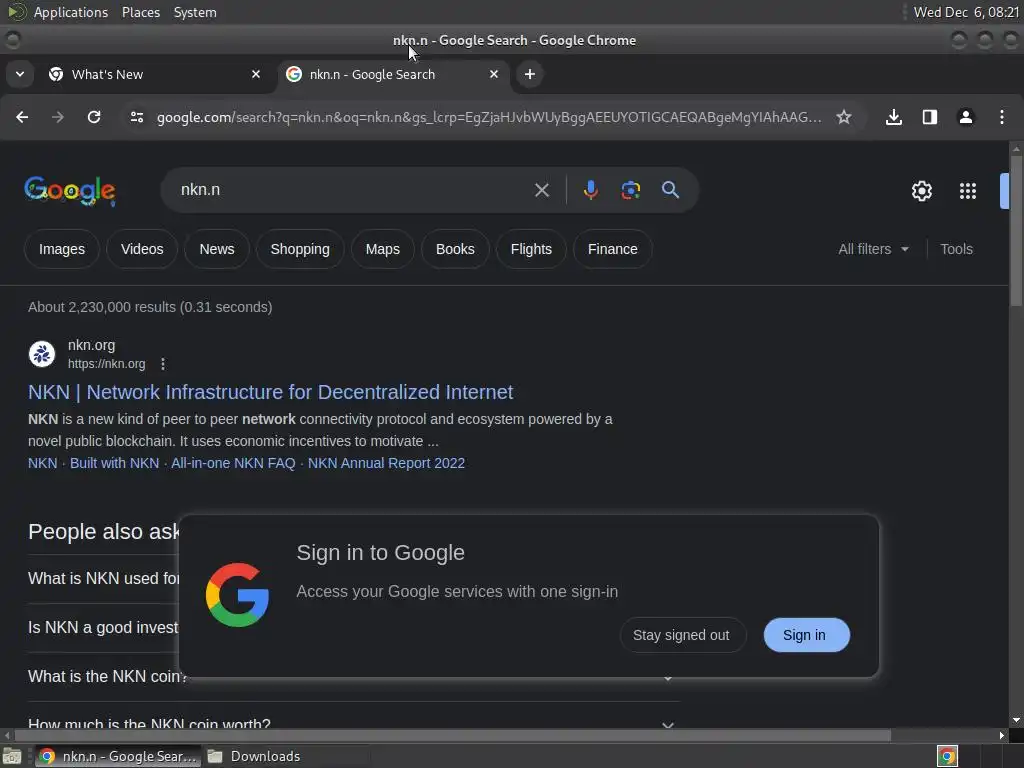Click Chrome tray icon in bottom panel
The height and width of the screenshot is (768, 1024).
click(947, 756)
